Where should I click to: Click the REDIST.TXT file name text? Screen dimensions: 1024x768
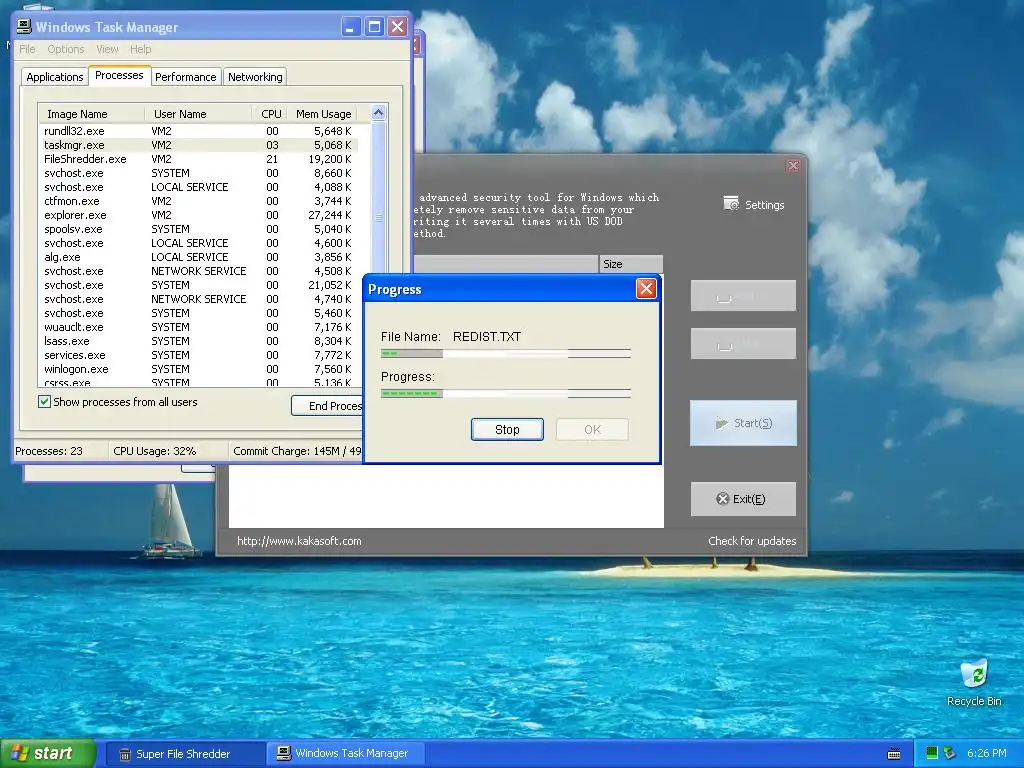point(487,336)
